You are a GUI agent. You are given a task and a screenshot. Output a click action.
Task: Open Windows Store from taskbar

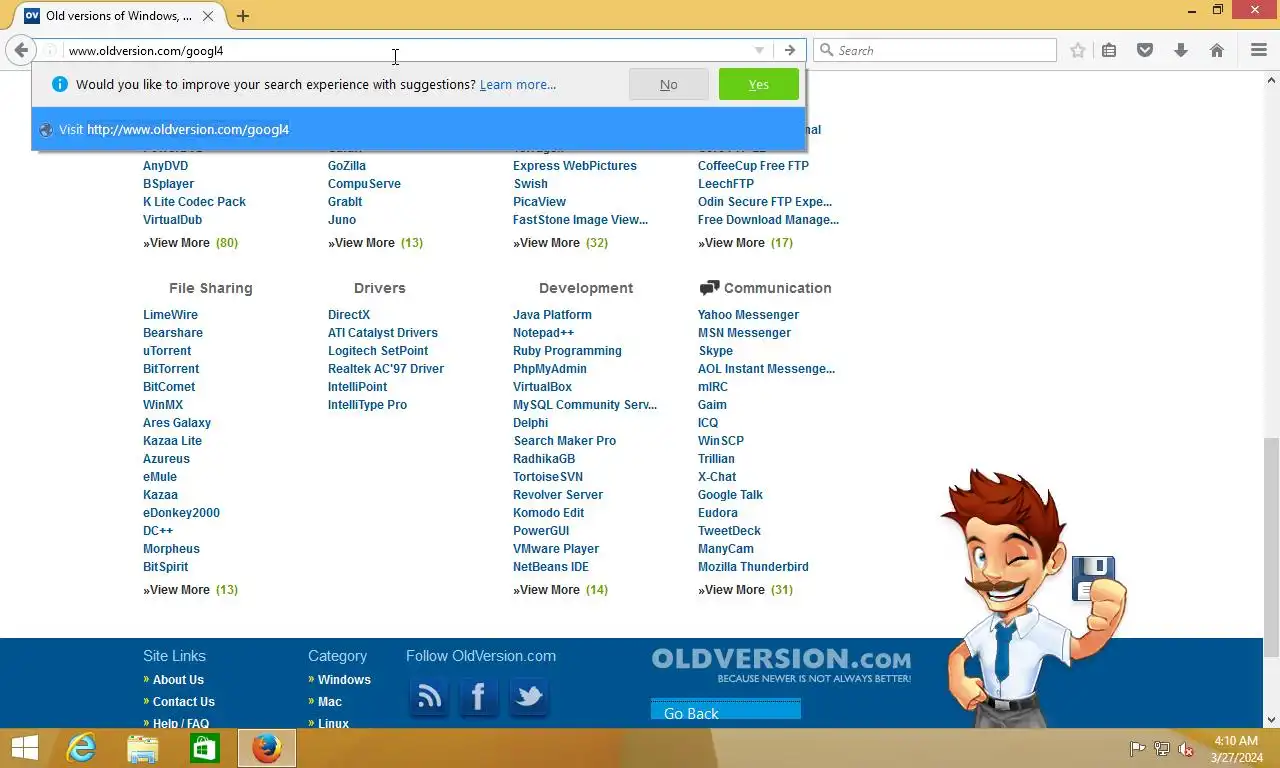(205, 748)
